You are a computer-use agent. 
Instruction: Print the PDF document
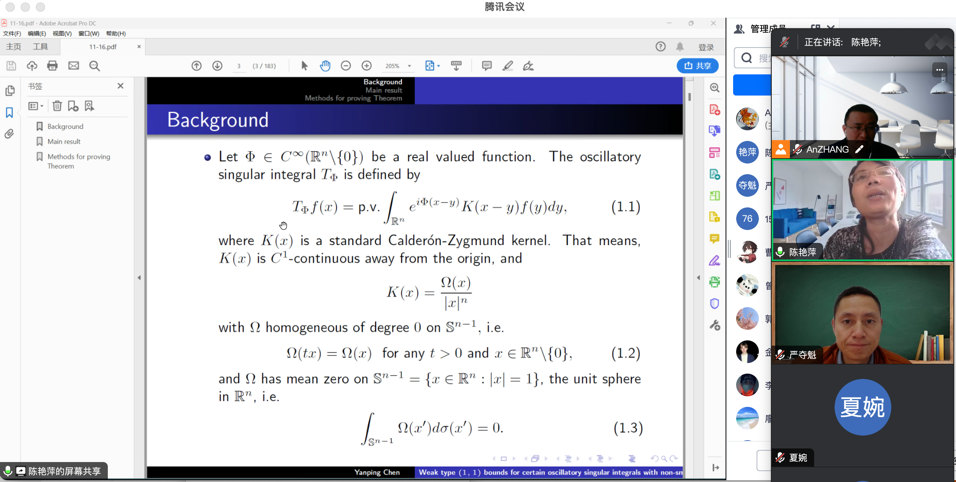pos(52,66)
